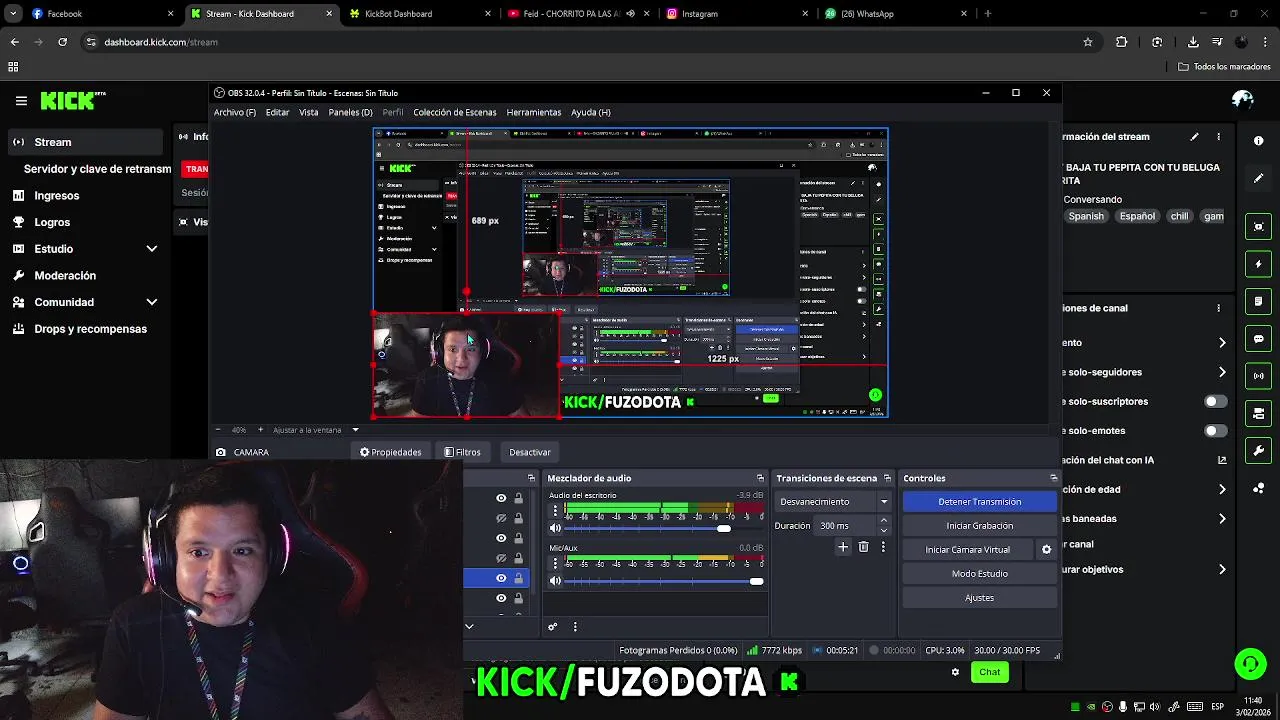Open virtual camera settings gear in OBS

pos(1046,549)
